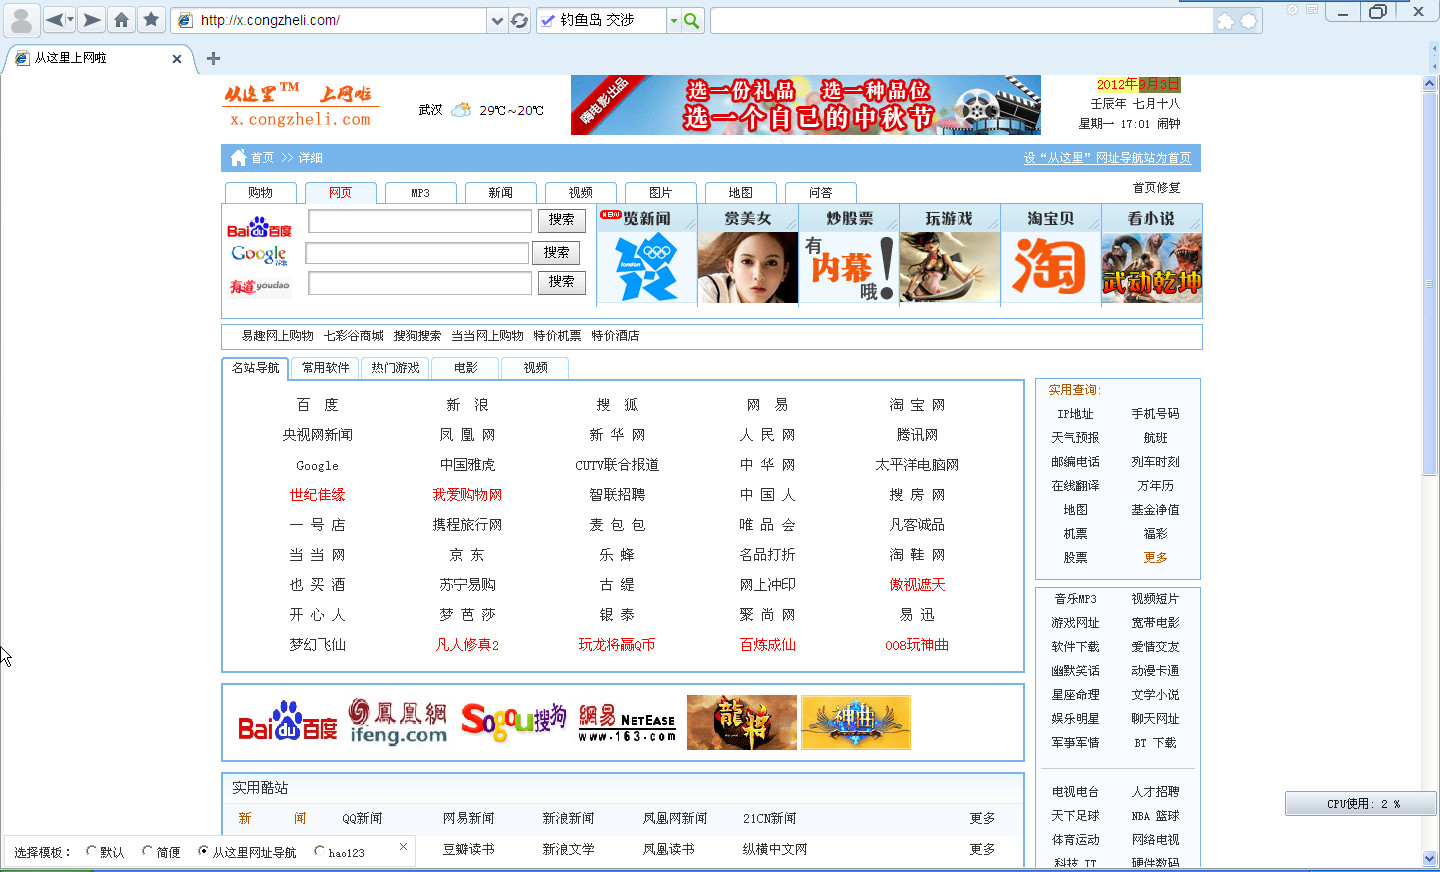Open a new tab with plus icon
1440x872 pixels.
tap(213, 58)
